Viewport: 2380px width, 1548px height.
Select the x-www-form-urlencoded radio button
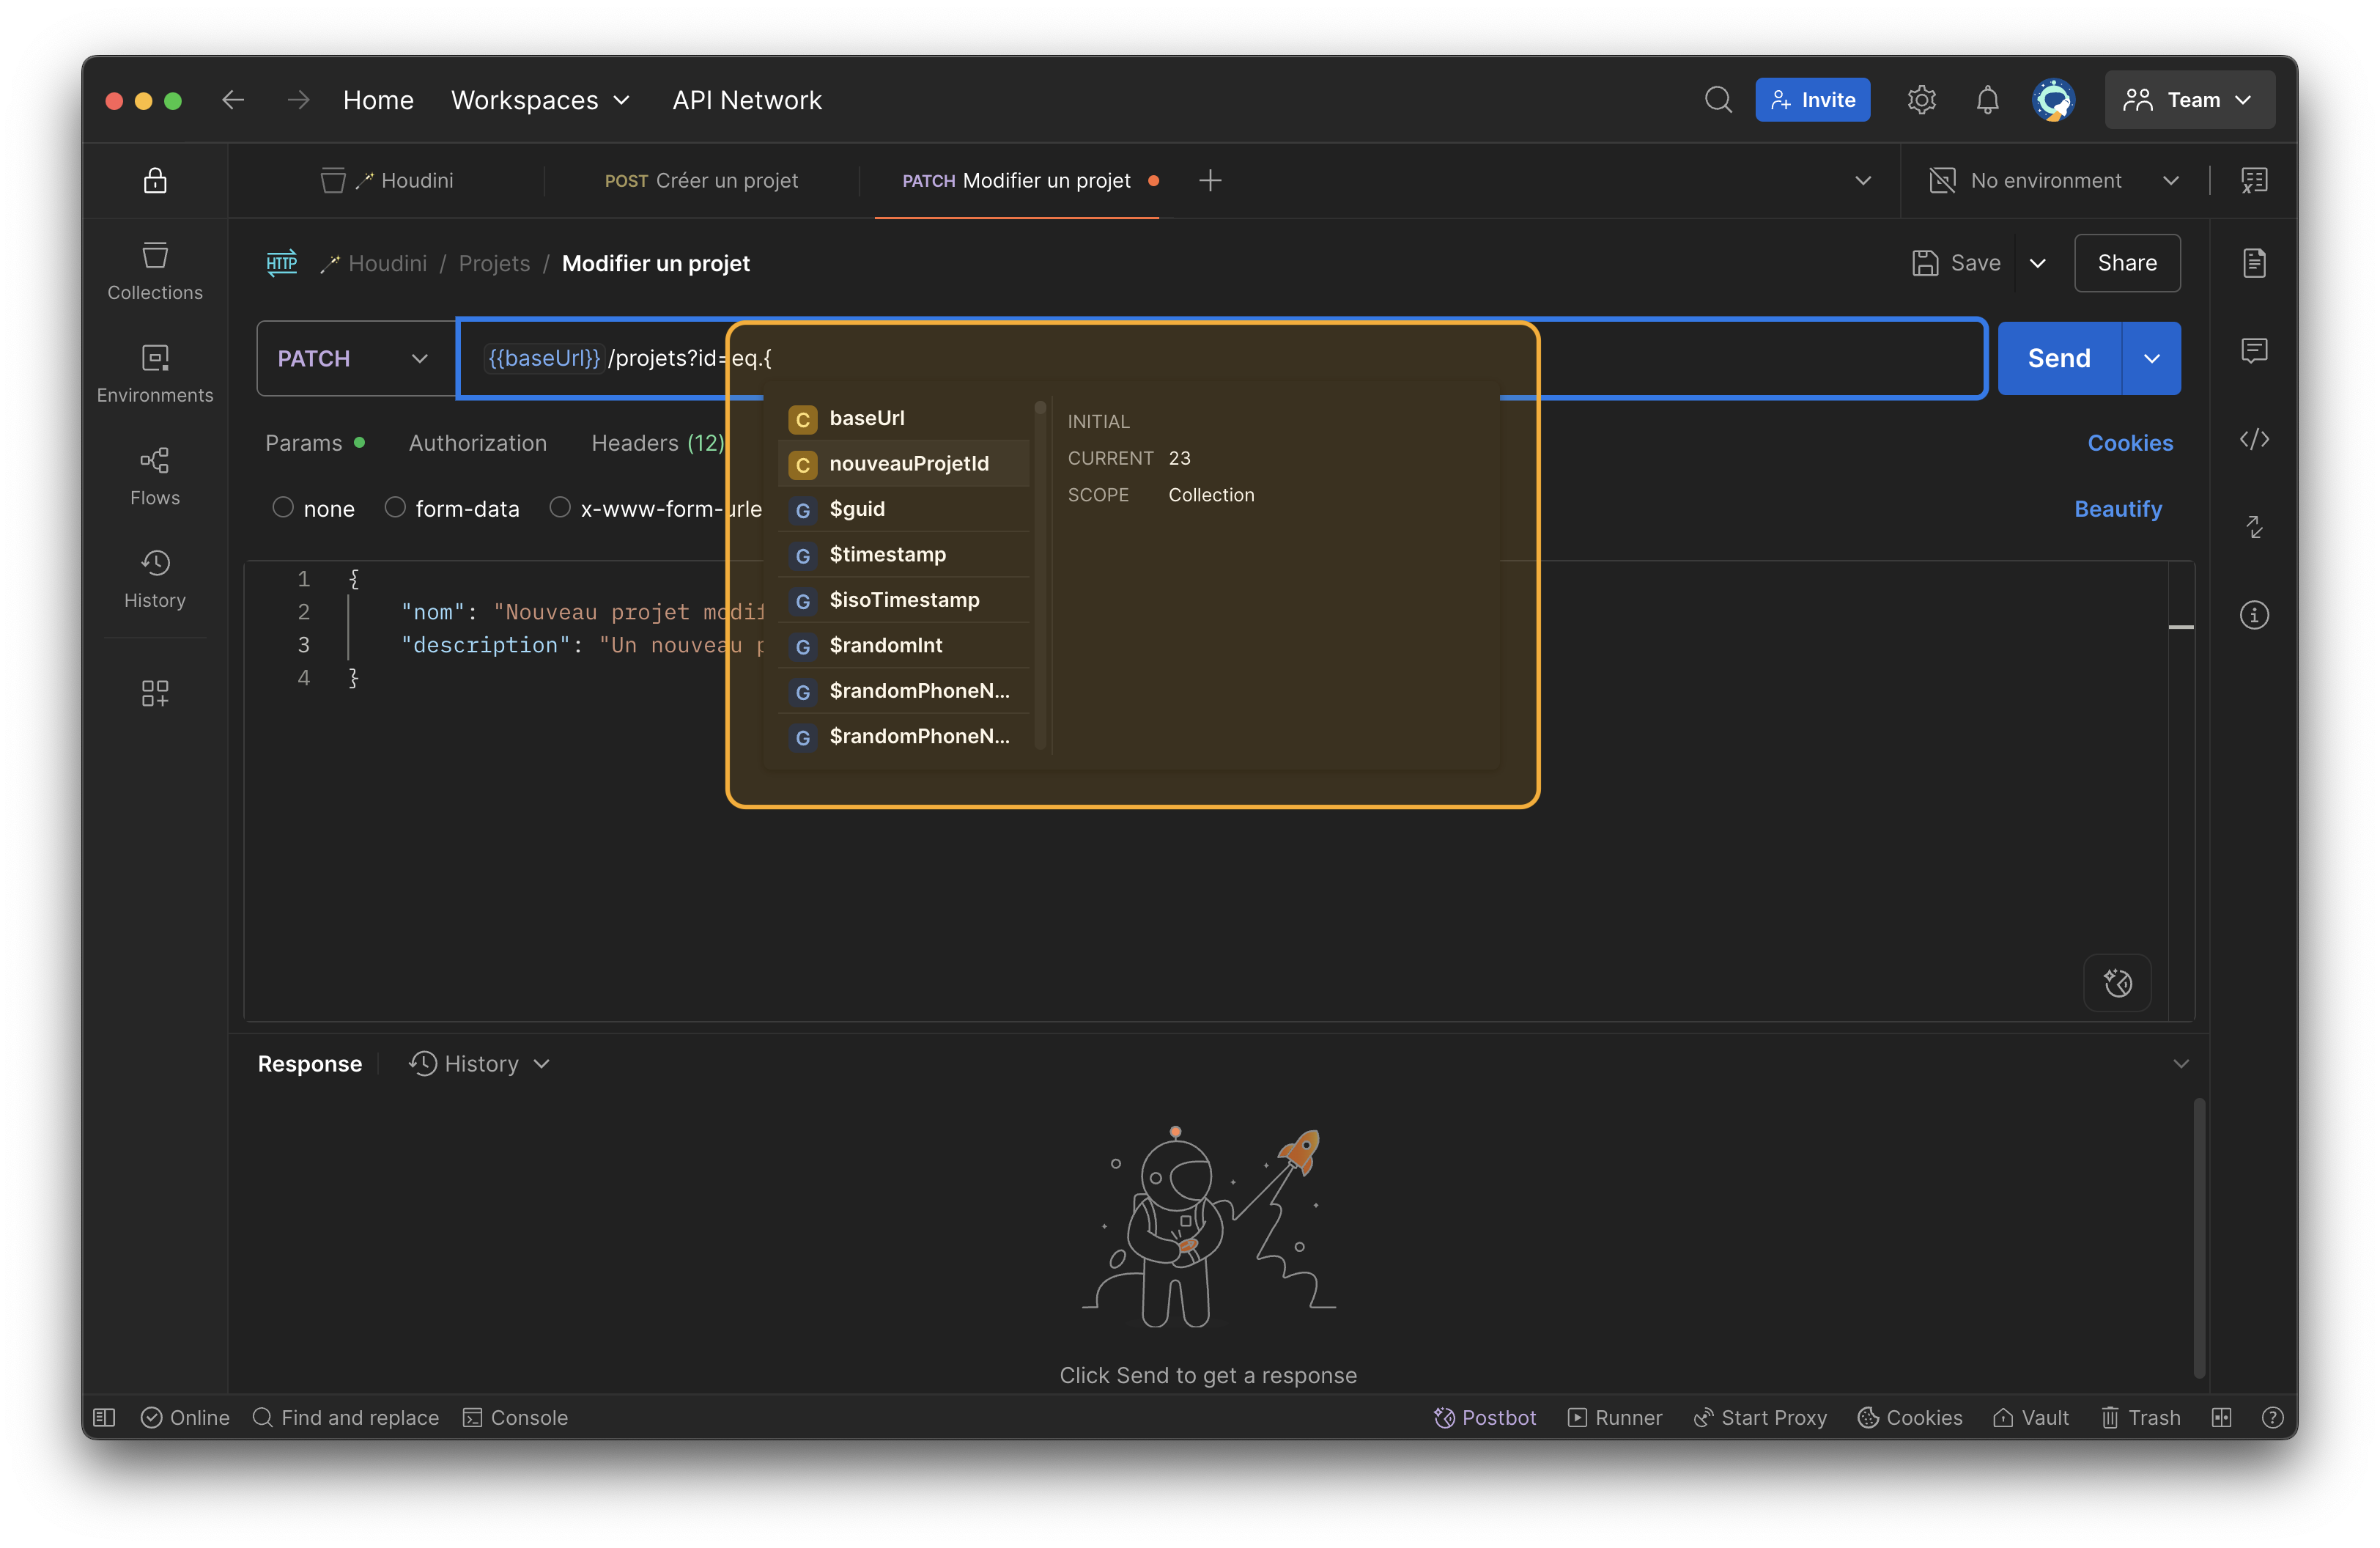[560, 507]
